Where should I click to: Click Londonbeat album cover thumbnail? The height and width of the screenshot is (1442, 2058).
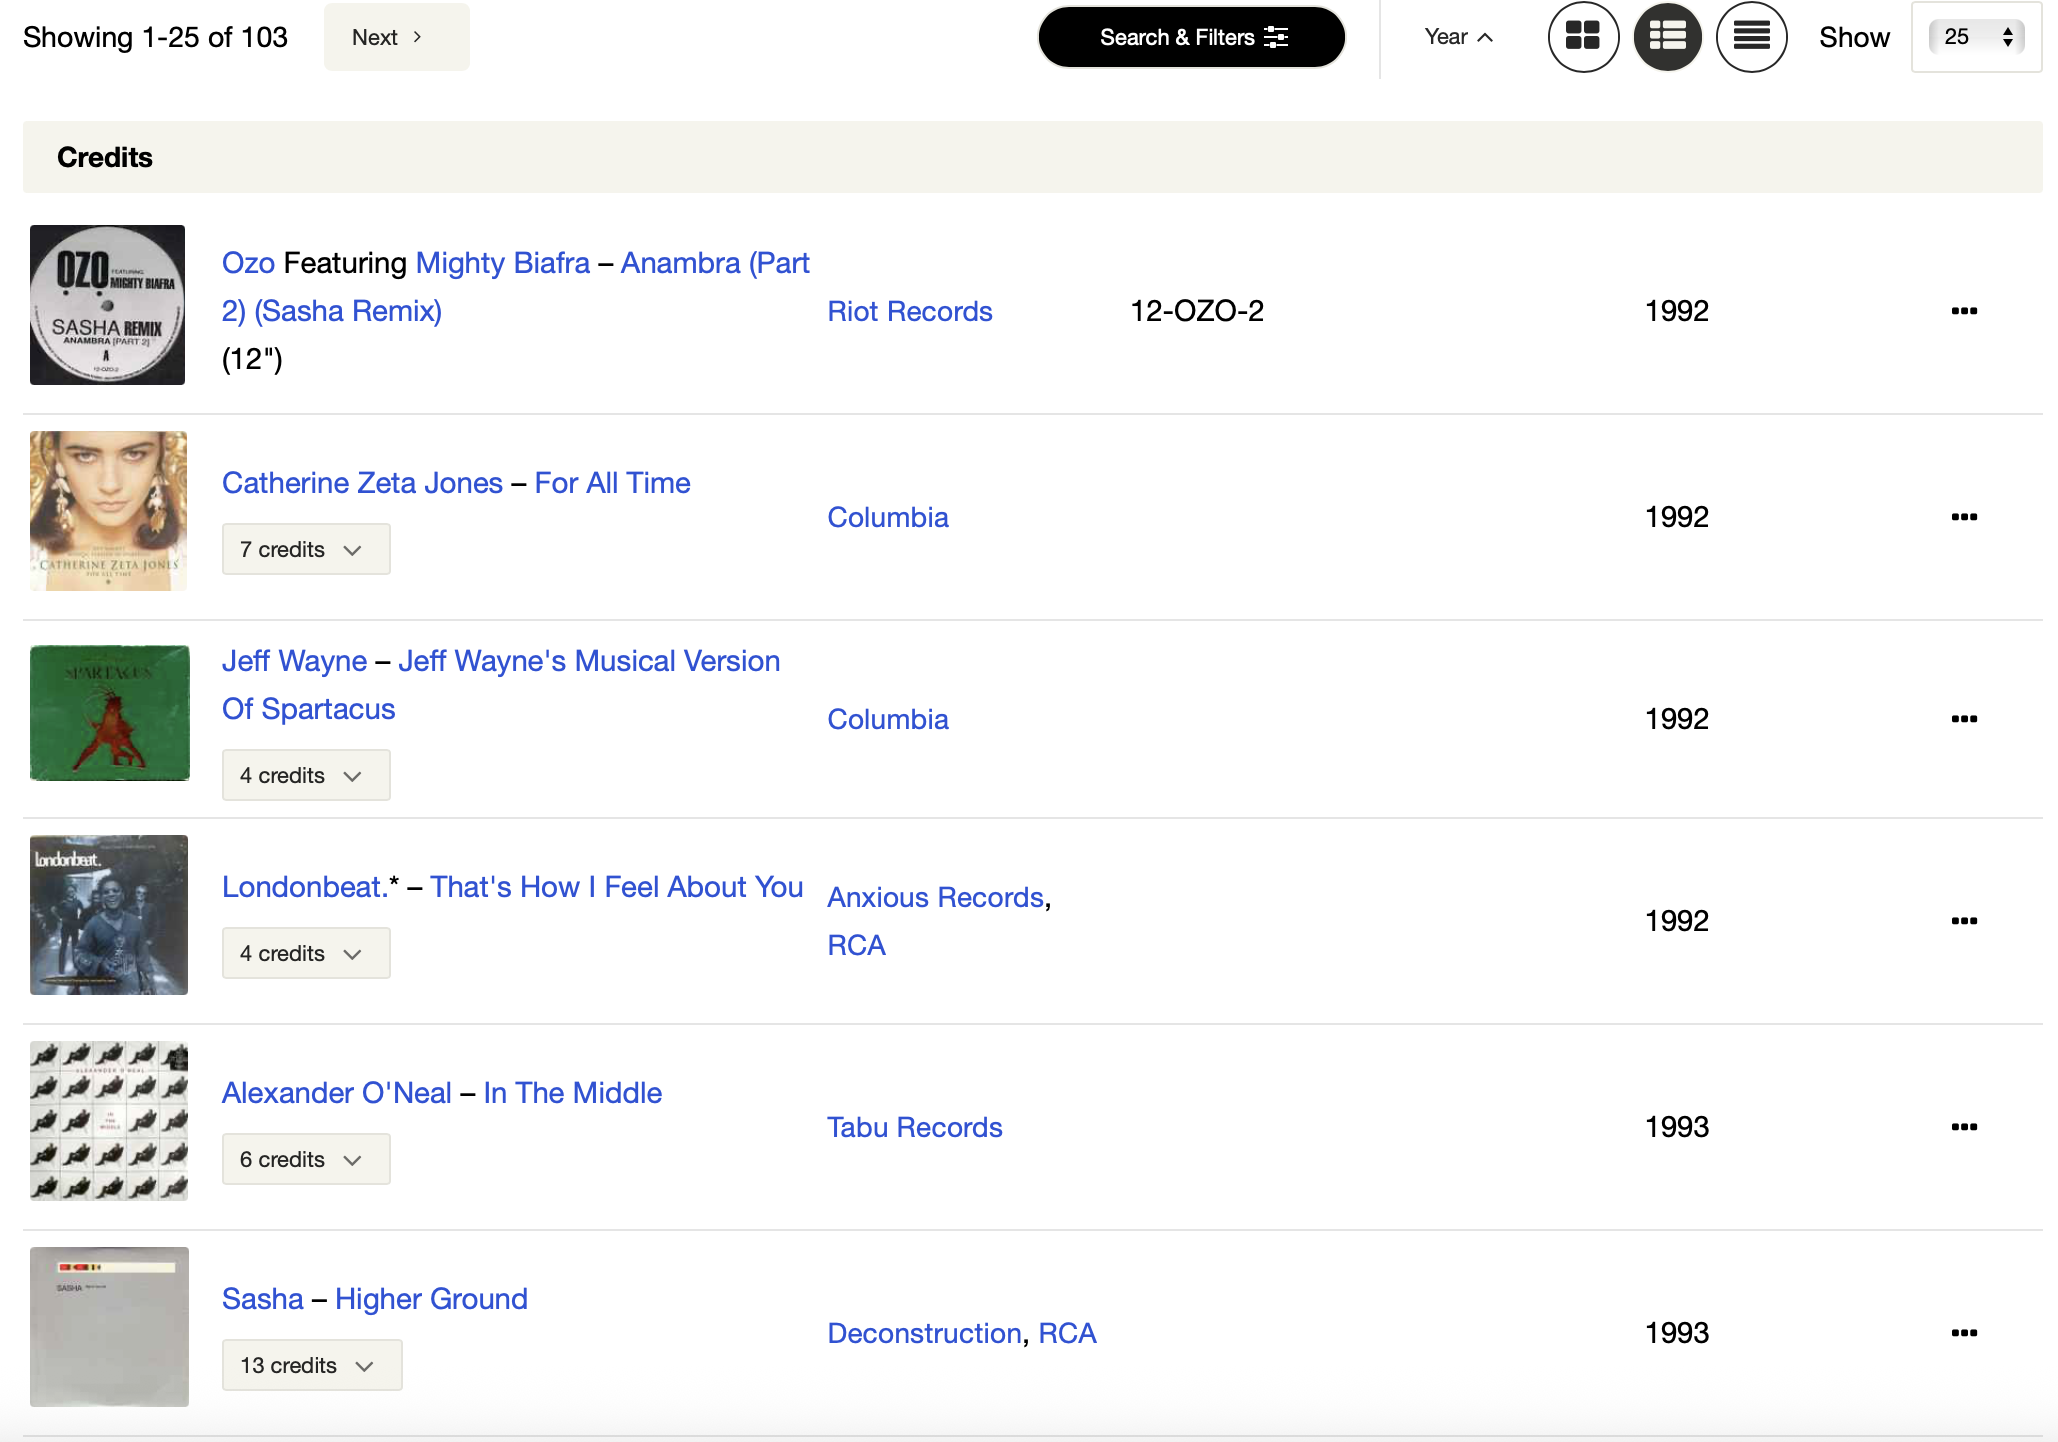click(109, 915)
